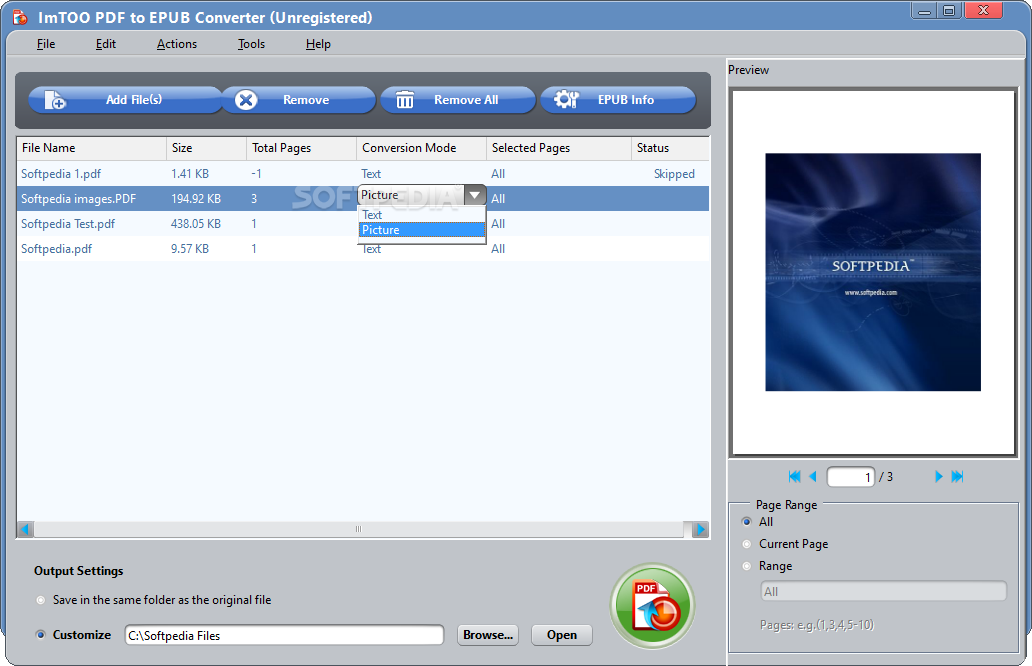Go to first preview page

794,476
